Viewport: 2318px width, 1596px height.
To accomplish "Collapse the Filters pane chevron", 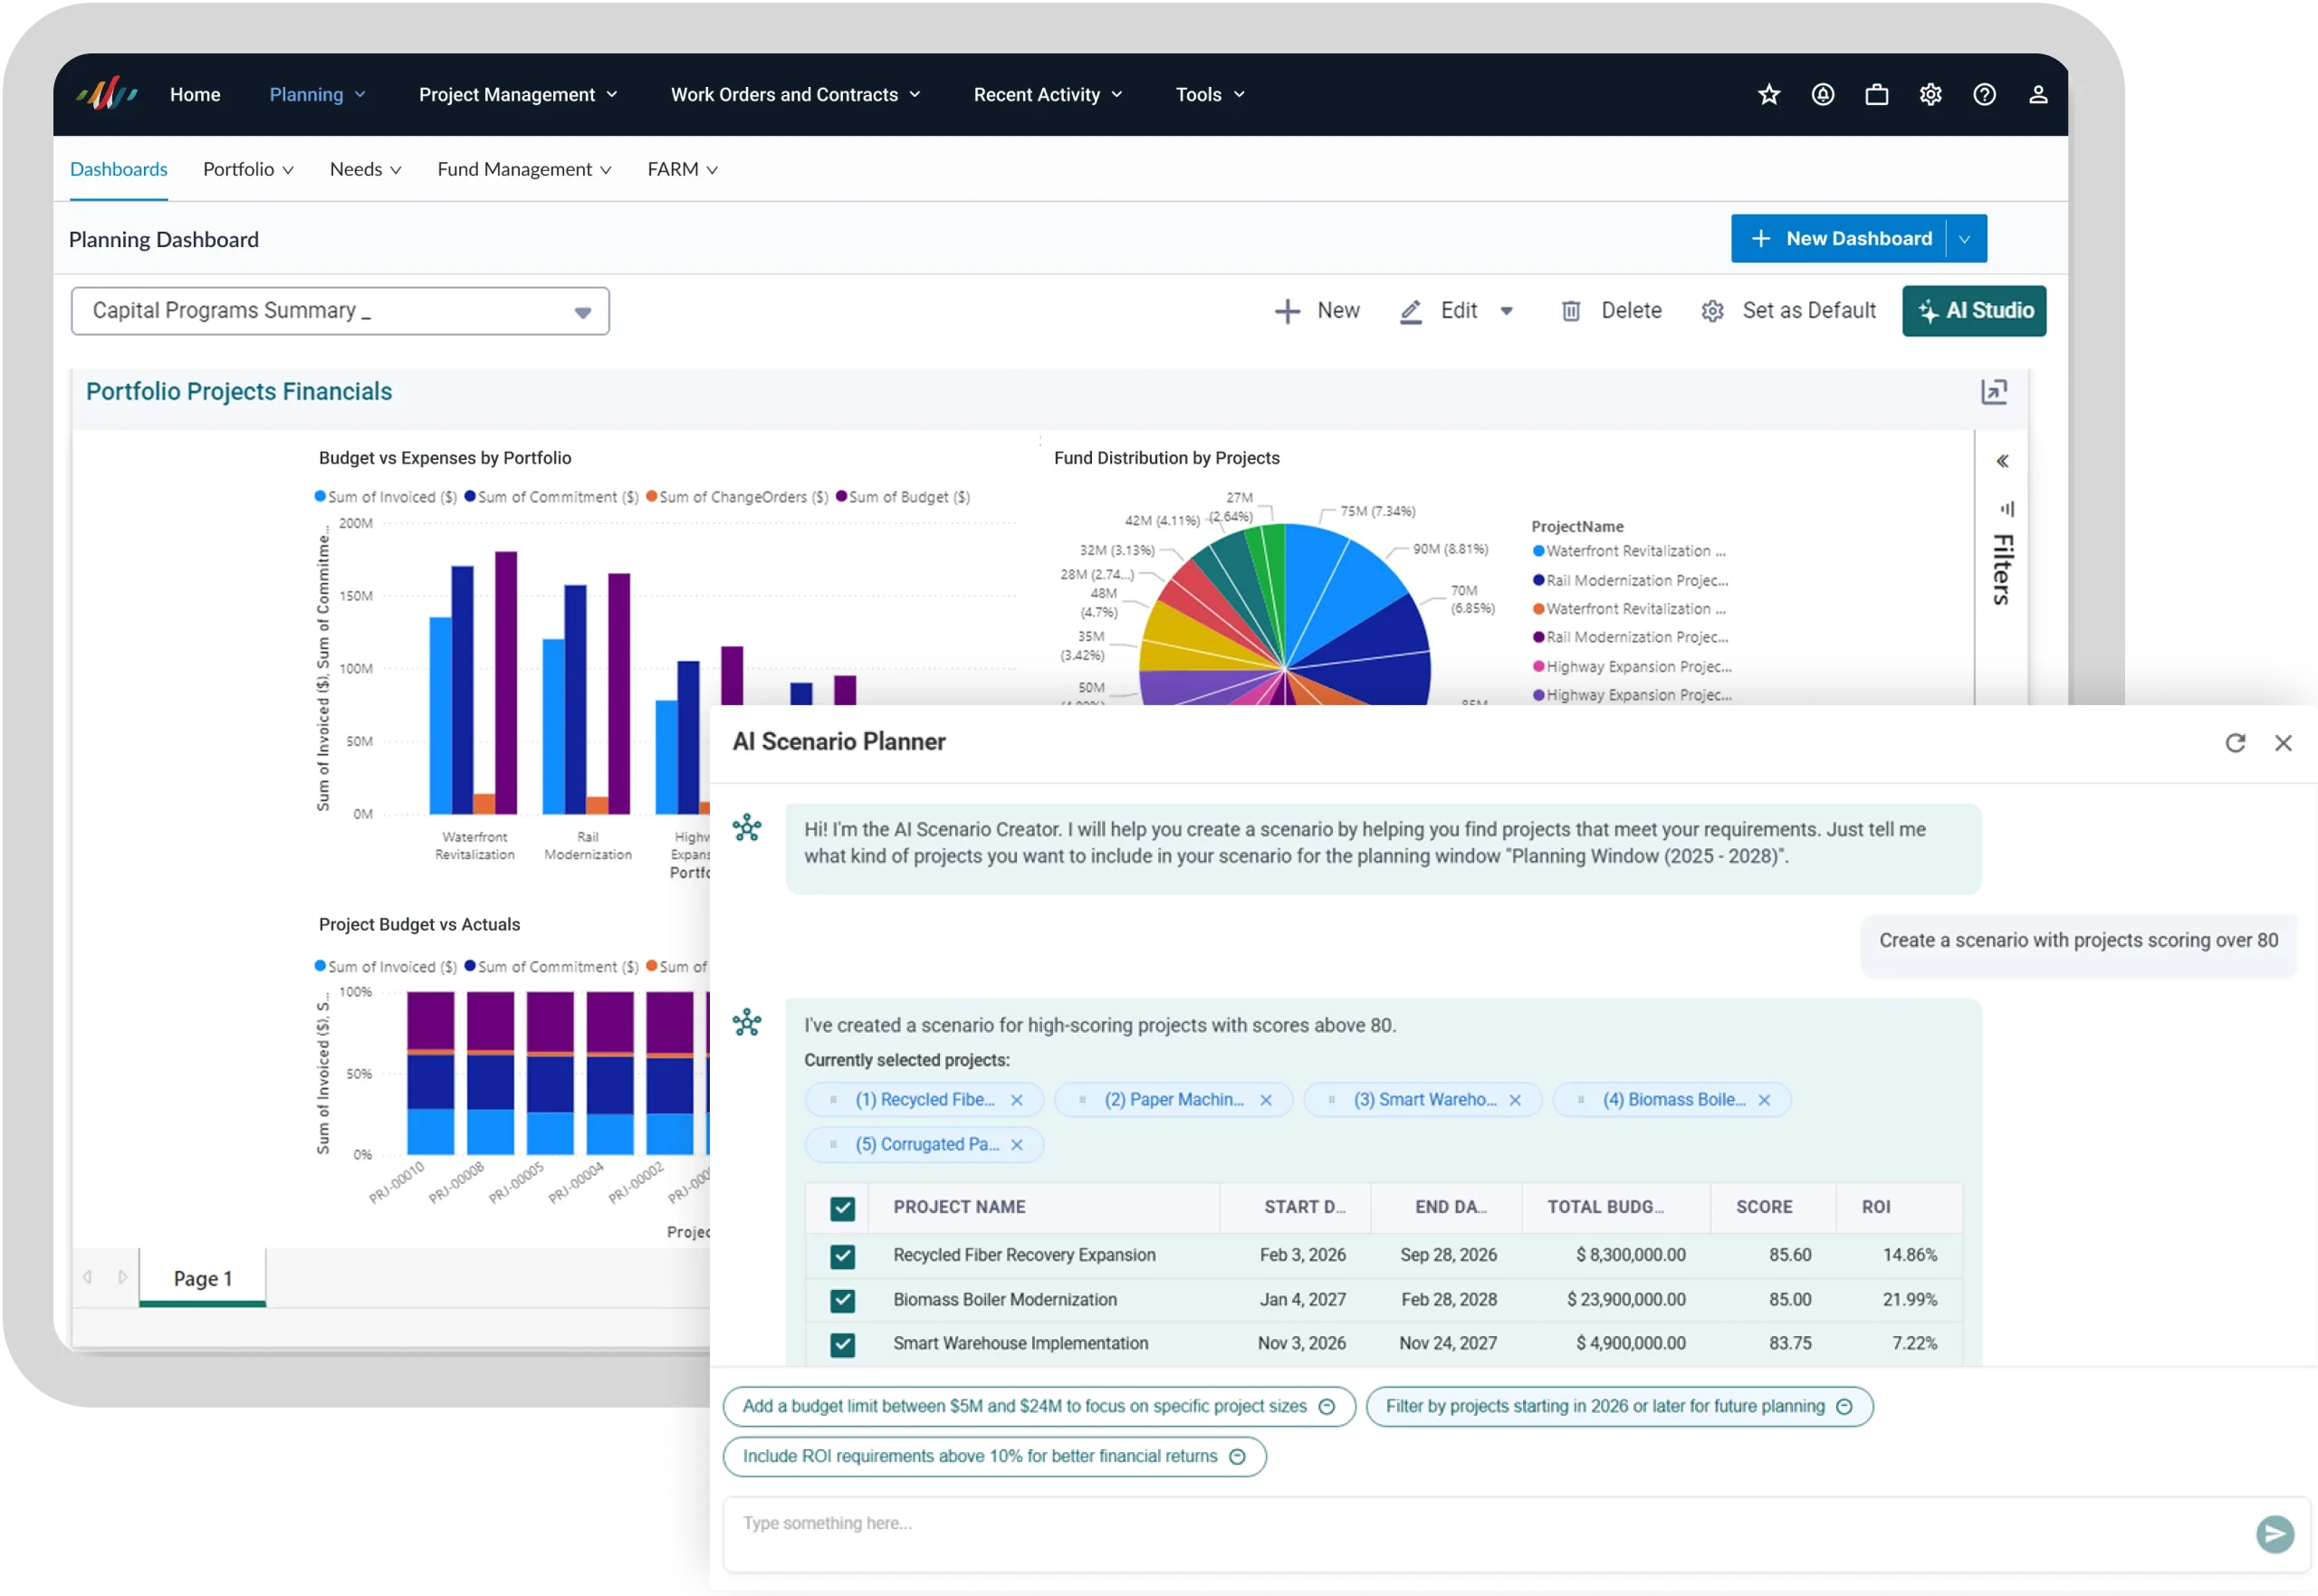I will coord(2001,461).
